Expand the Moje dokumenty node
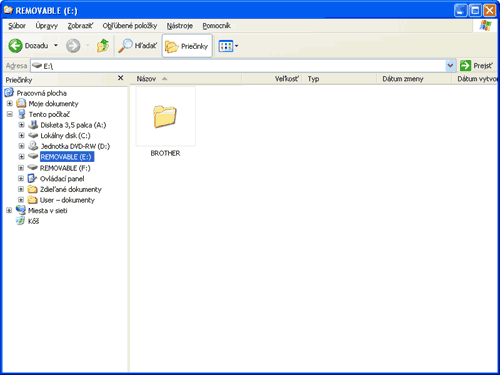Viewport: 500px width, 375px height. click(10, 104)
